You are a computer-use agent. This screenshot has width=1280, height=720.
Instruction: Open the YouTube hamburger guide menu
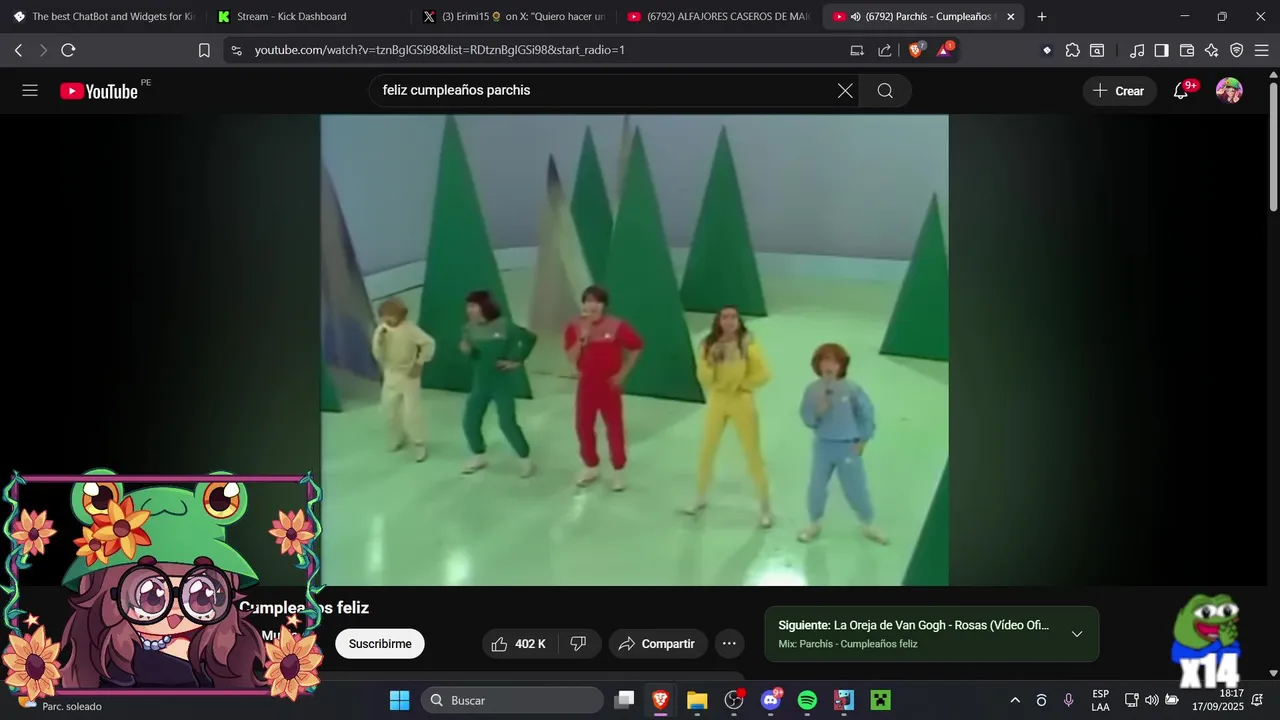pos(30,91)
